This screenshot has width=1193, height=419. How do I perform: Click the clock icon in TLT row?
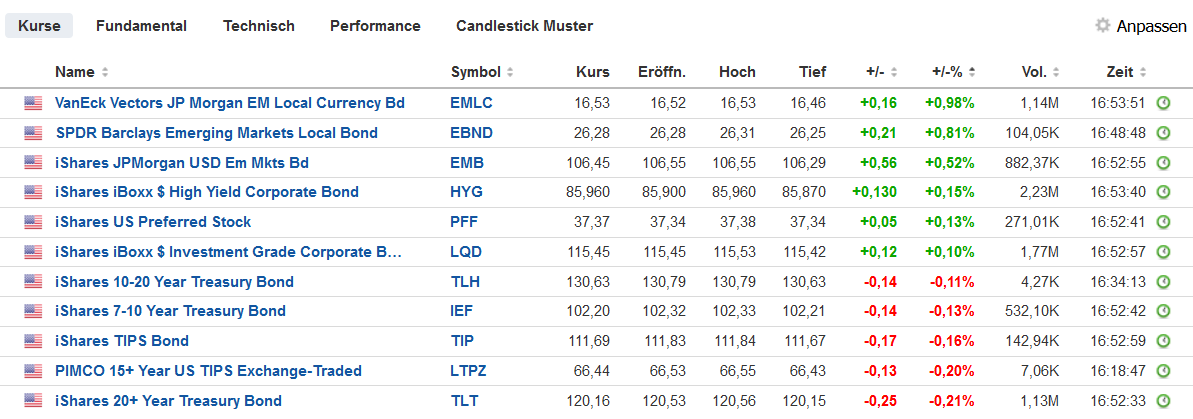coord(1163,401)
